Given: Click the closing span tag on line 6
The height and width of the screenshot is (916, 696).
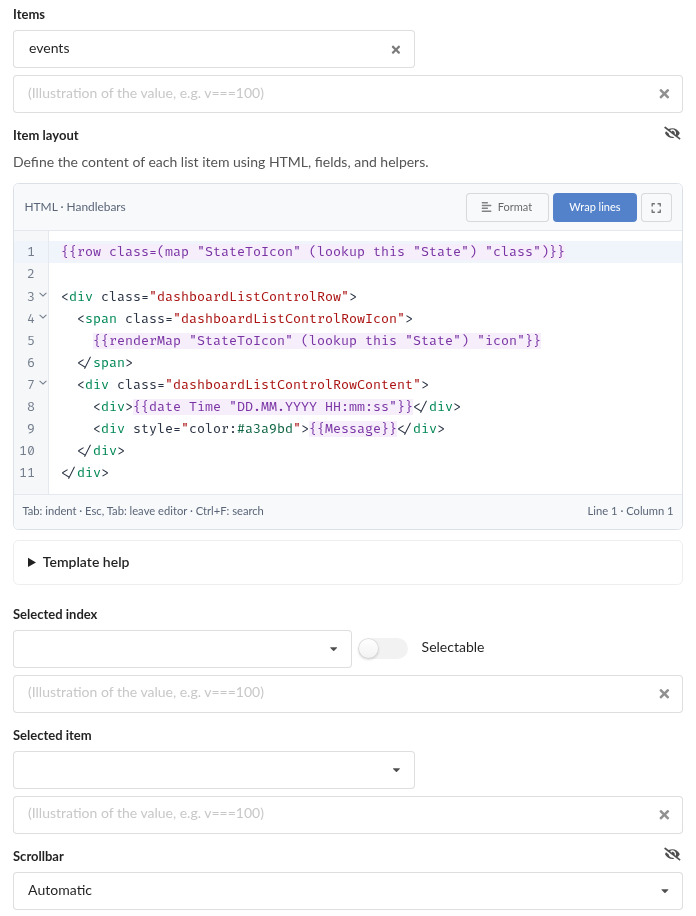Looking at the screenshot, I should [105, 363].
